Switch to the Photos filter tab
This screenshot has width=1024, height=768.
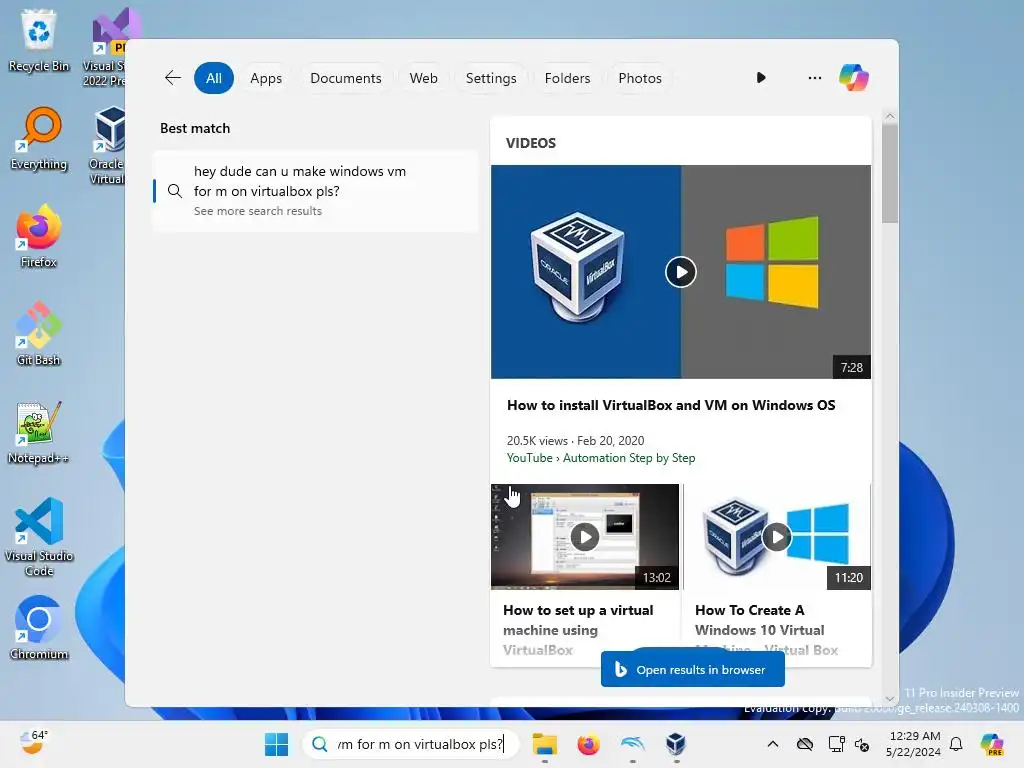coord(639,78)
